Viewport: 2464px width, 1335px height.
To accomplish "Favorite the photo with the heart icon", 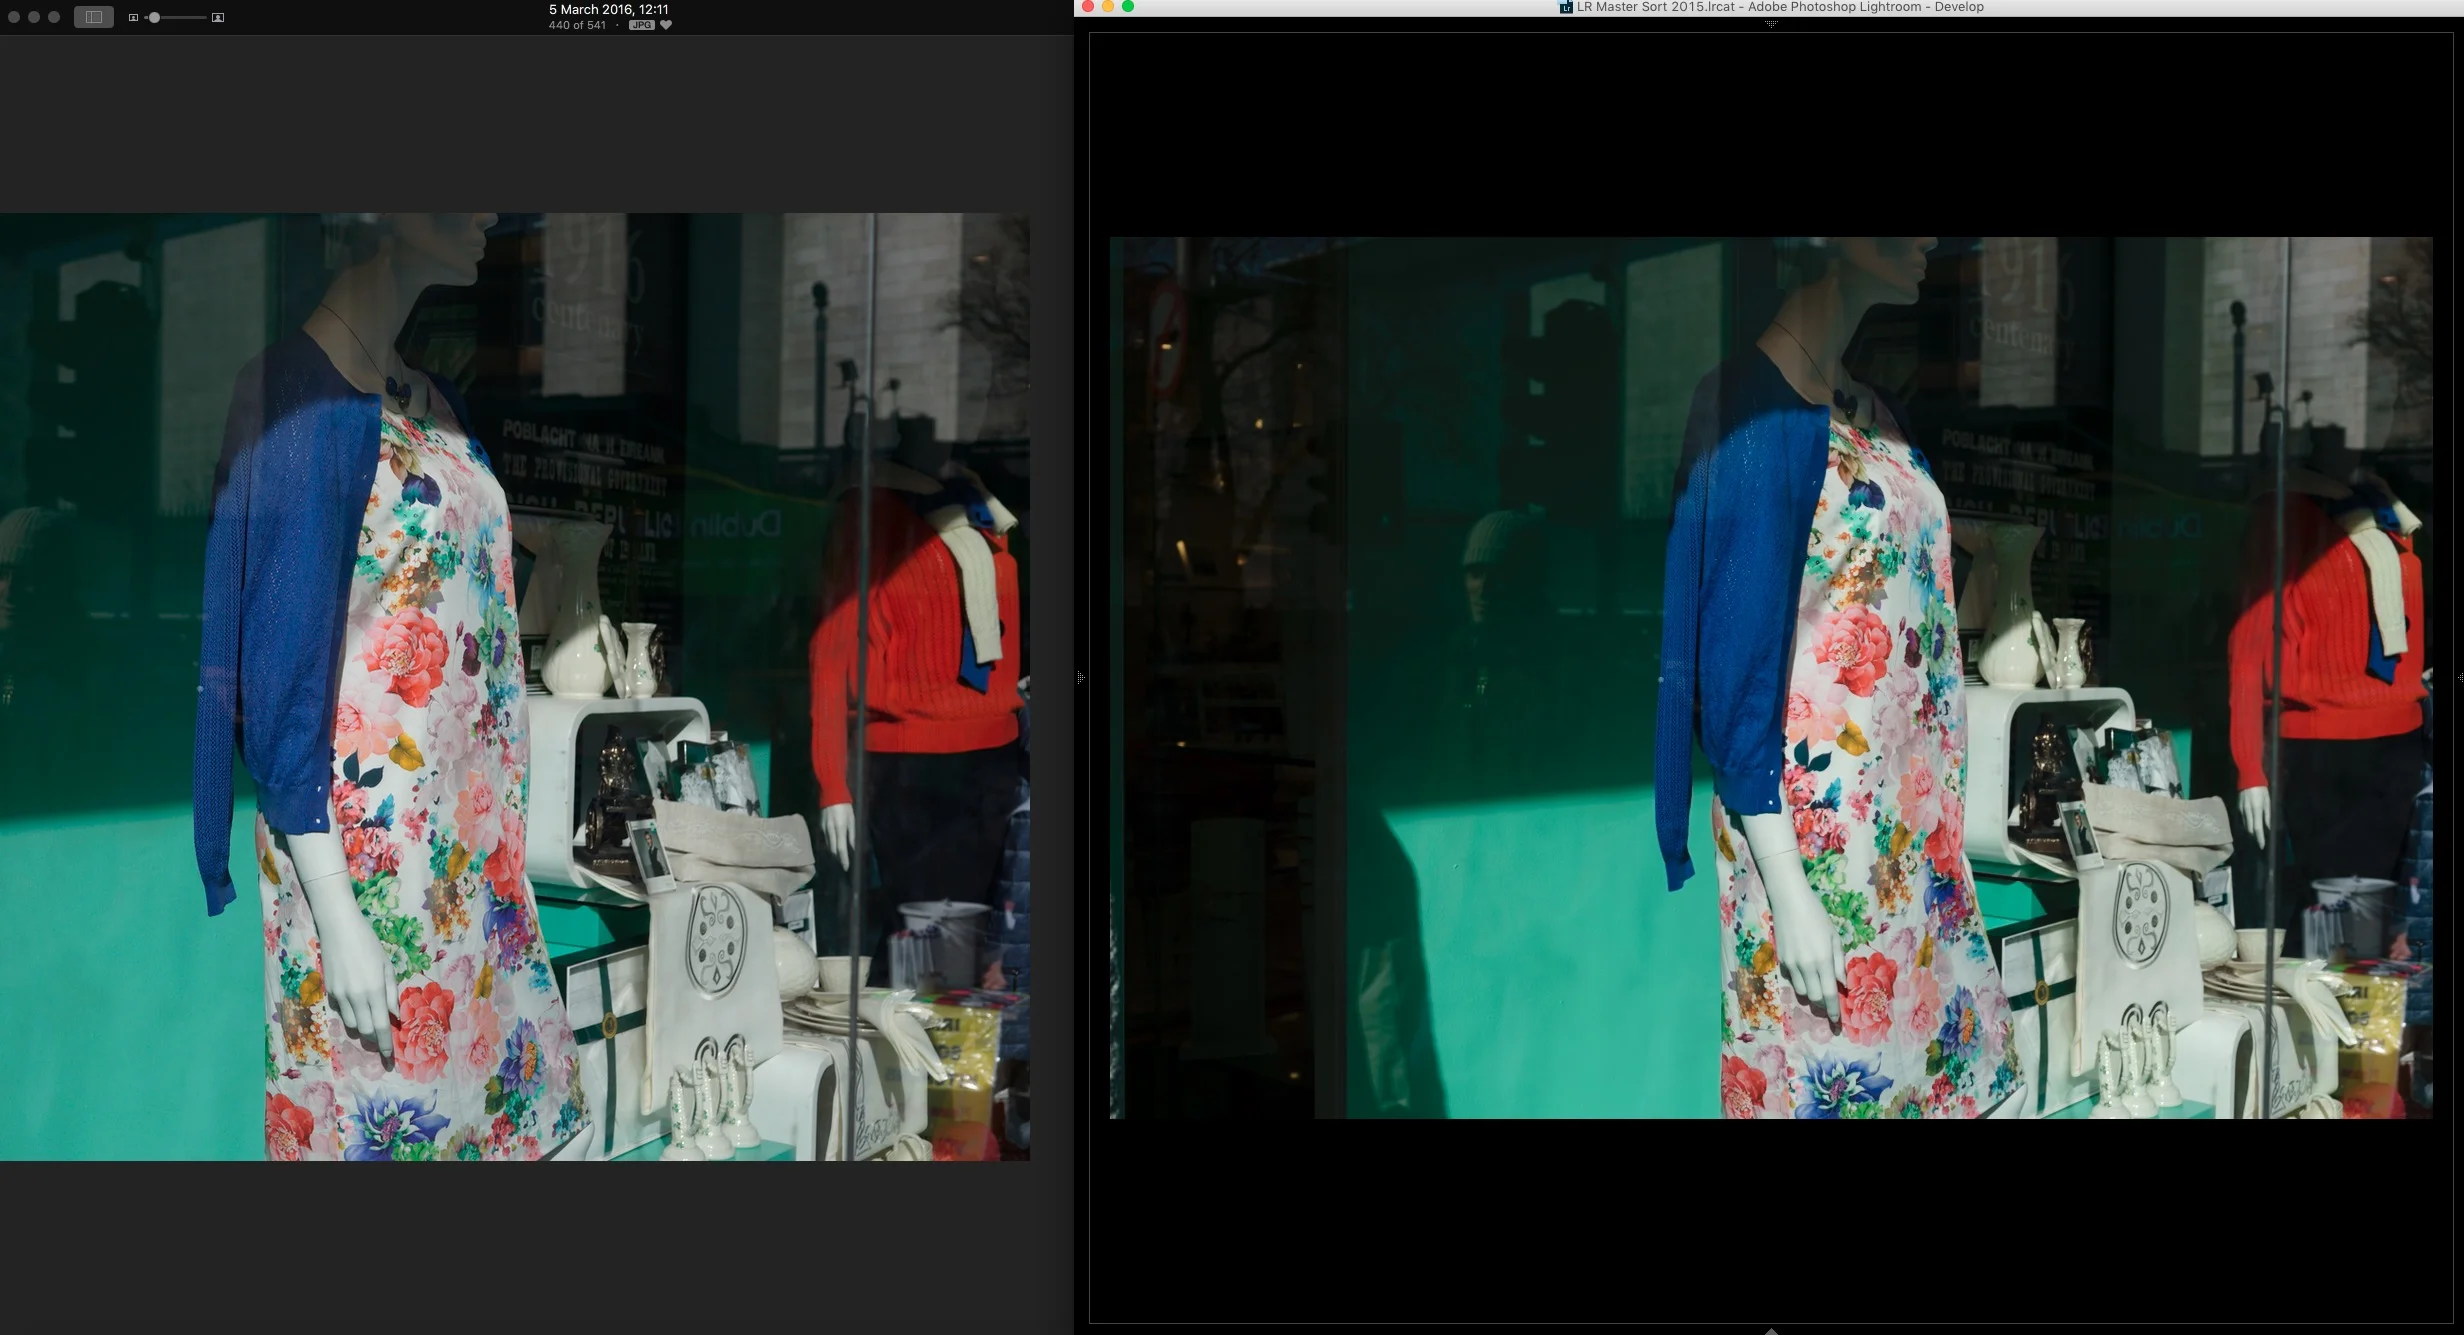I will click(666, 25).
